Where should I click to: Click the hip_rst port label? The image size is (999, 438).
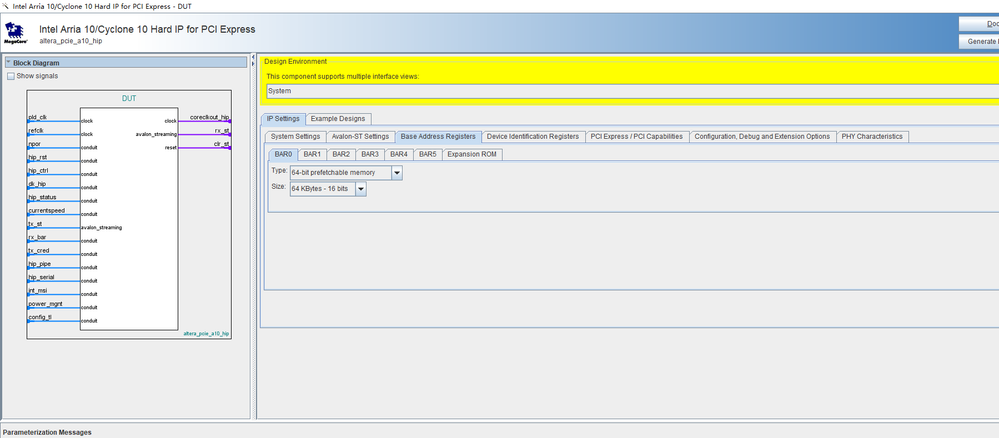tap(38, 157)
